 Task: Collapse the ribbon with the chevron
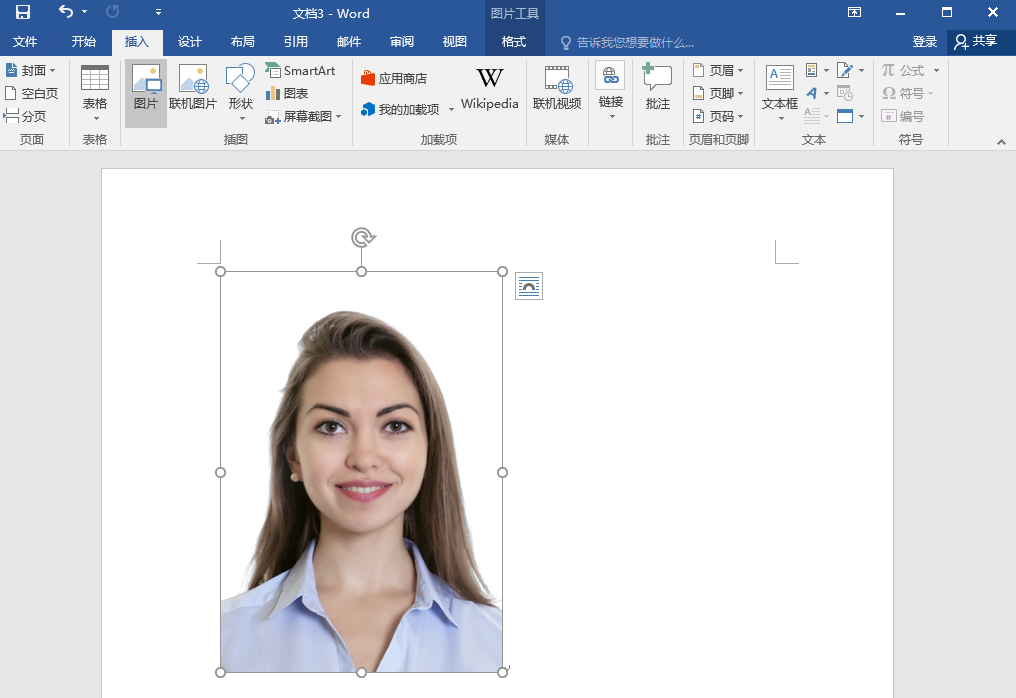1001,142
